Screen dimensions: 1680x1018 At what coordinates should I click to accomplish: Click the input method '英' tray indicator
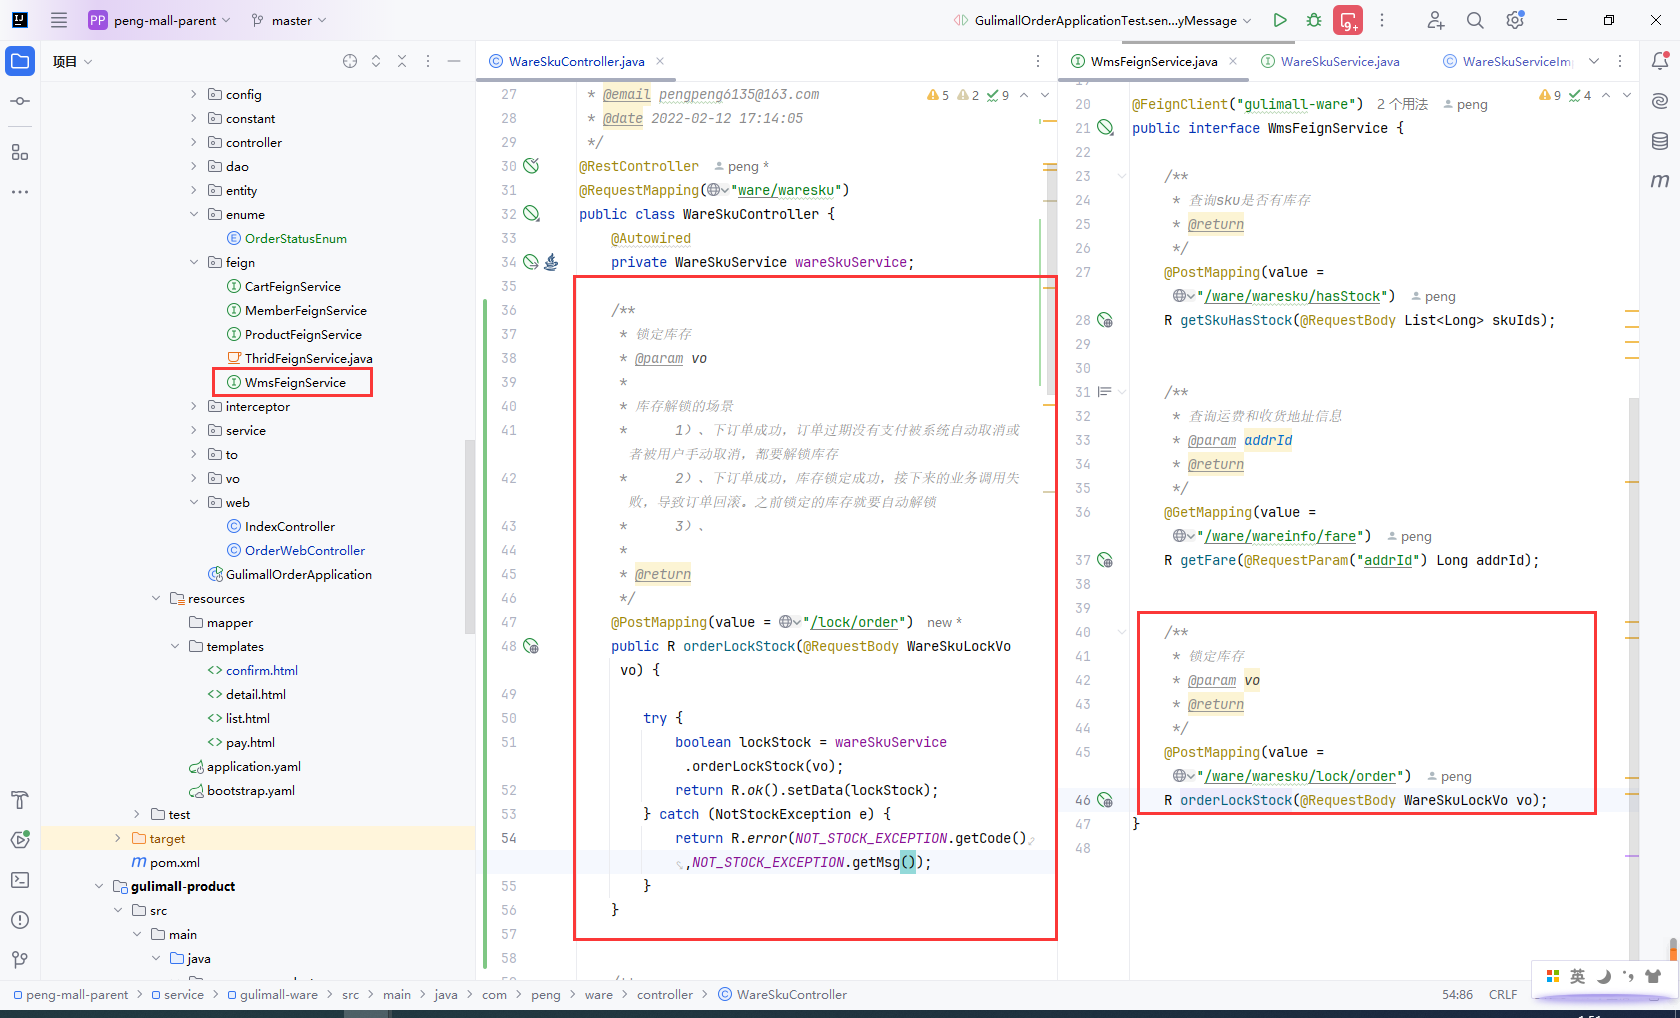pyautogui.click(x=1577, y=976)
